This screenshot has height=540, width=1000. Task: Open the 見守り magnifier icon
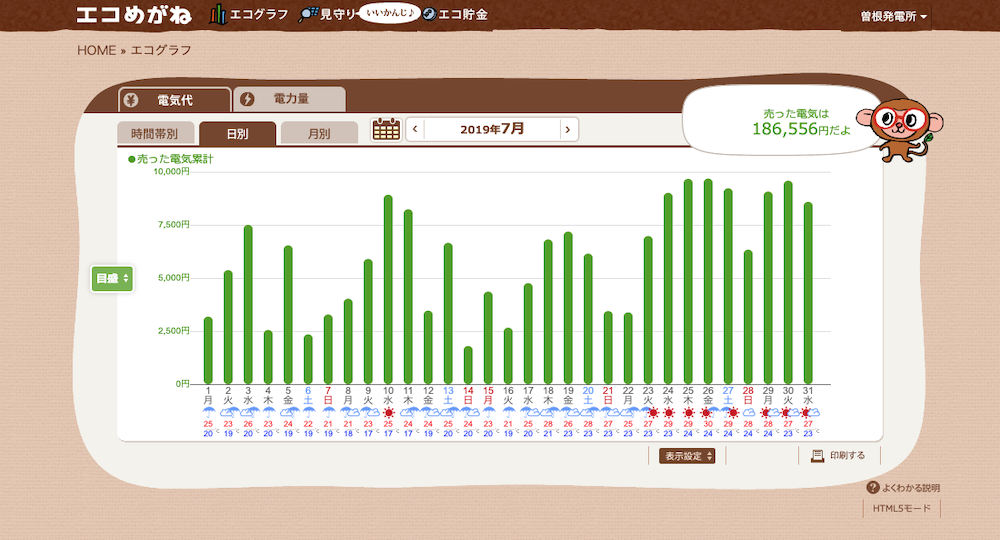point(308,14)
